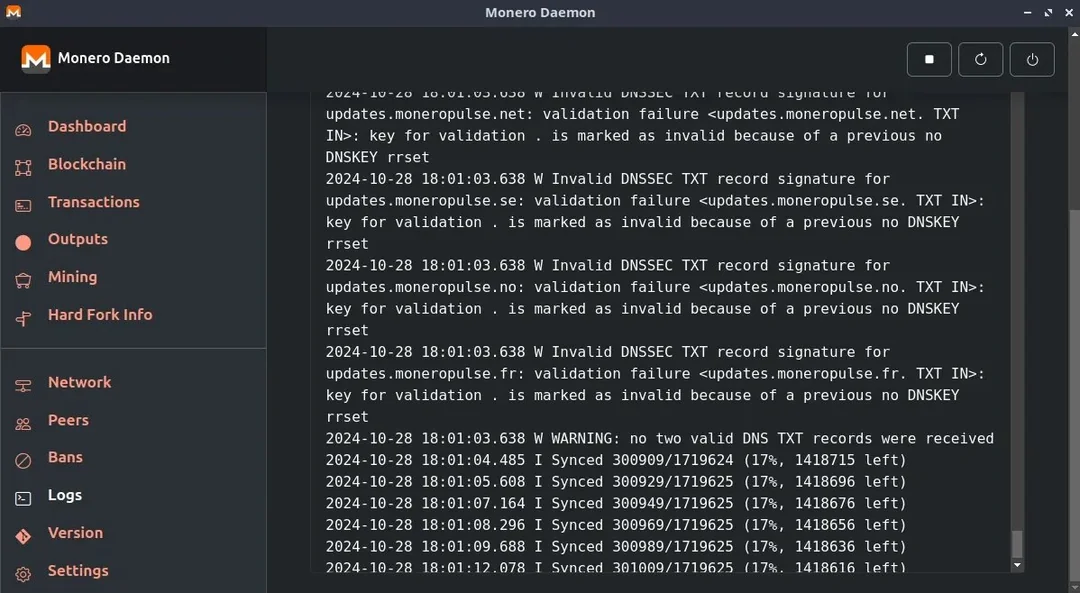Click the 'Synced 300929/1719625' log line
The image size is (1080, 593).
pyautogui.click(x=616, y=481)
